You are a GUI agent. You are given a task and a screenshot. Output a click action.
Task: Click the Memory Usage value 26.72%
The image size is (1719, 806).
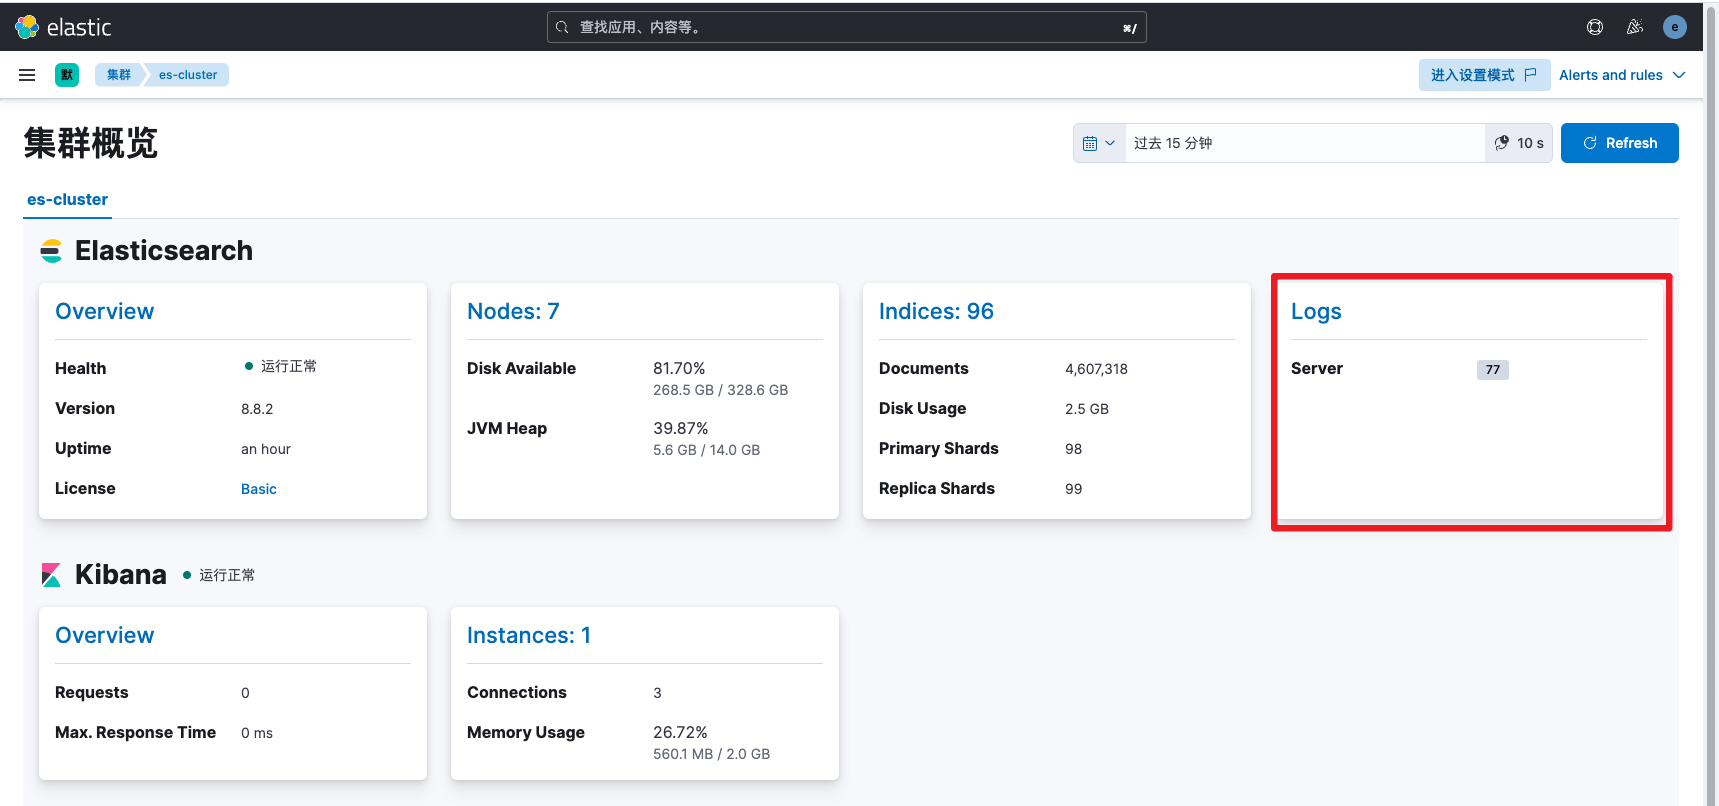click(680, 733)
